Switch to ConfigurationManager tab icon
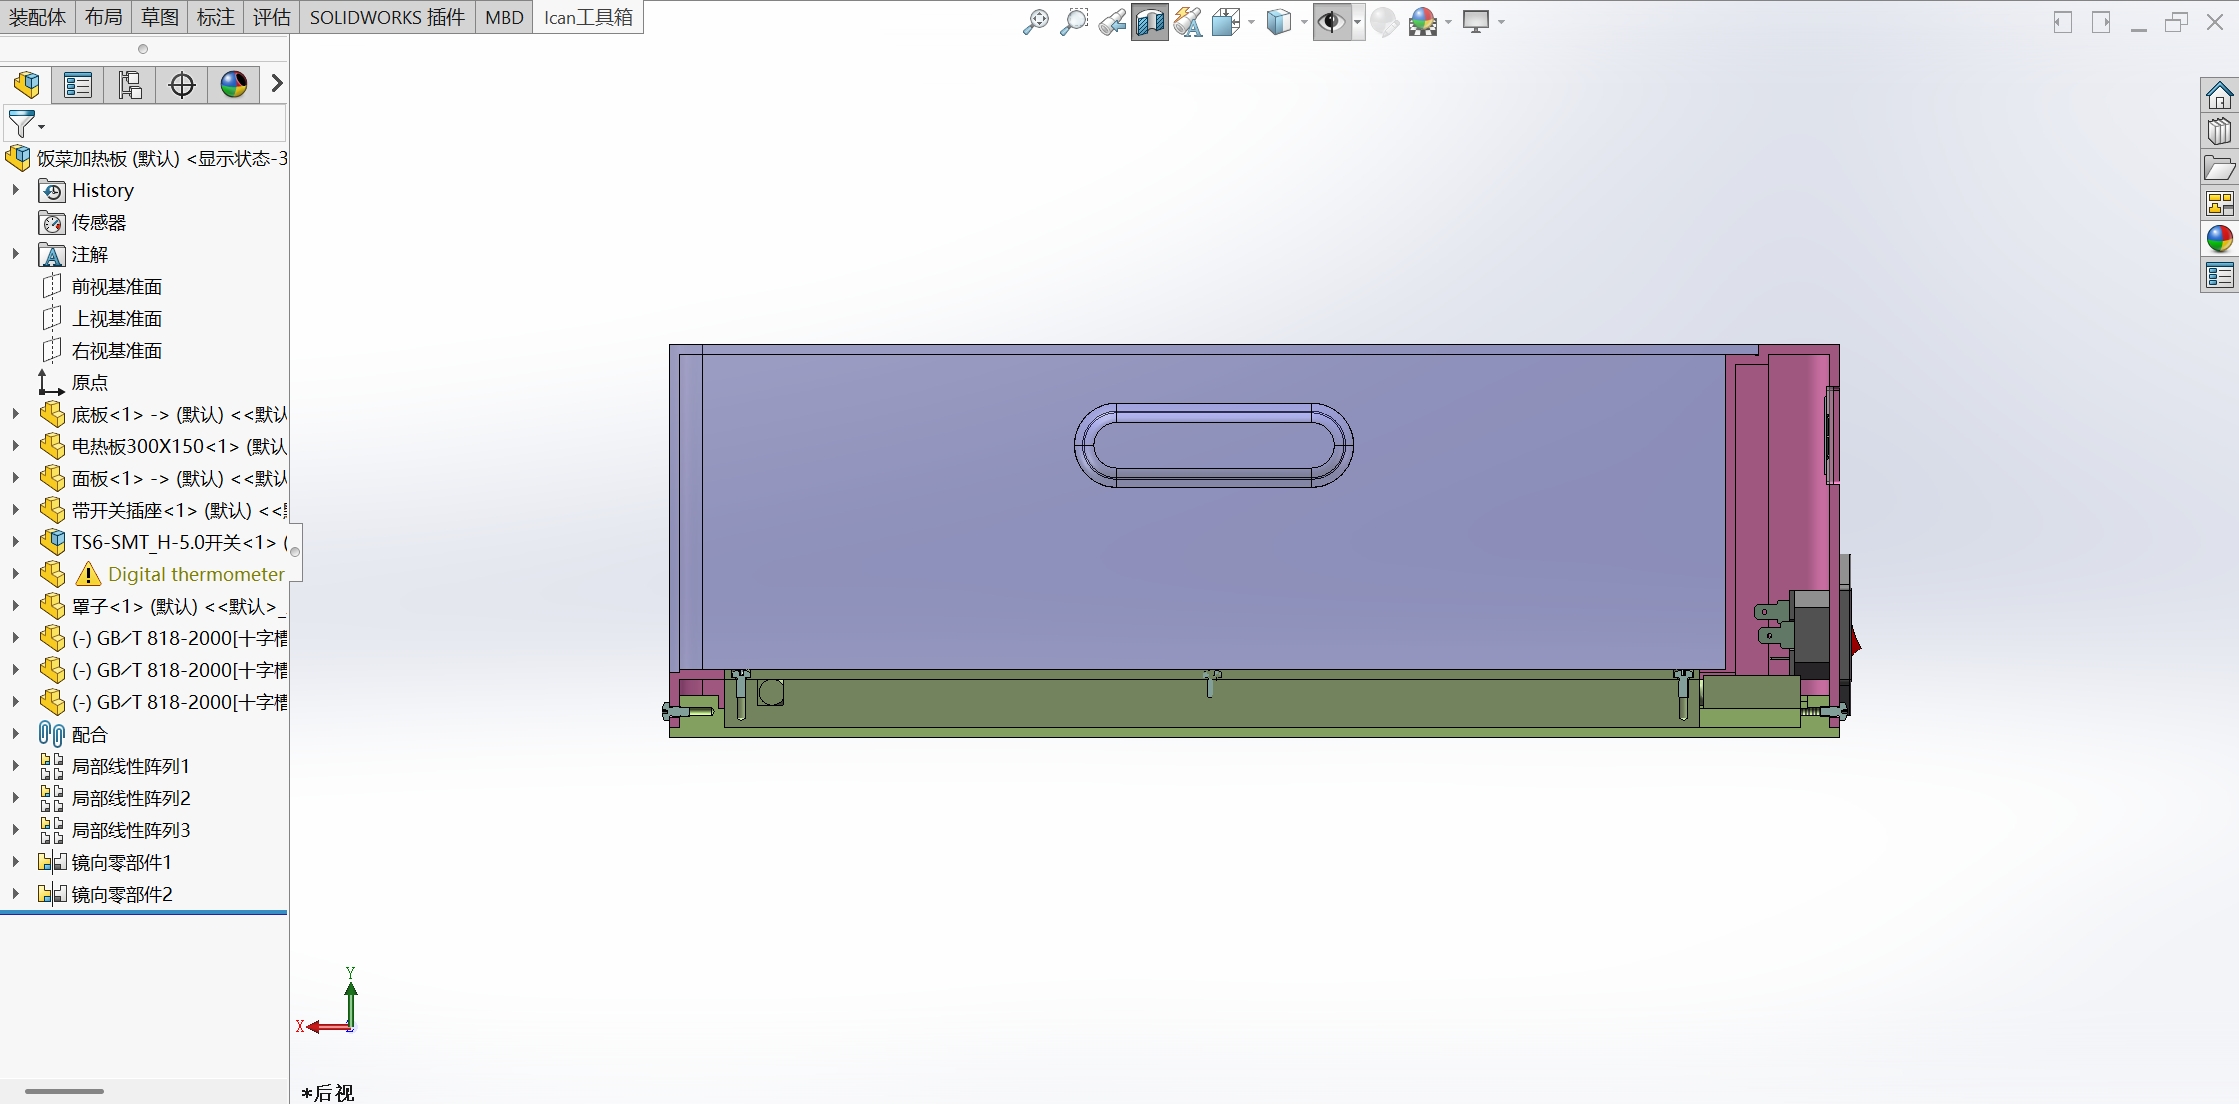This screenshot has height=1104, width=2239. click(130, 85)
